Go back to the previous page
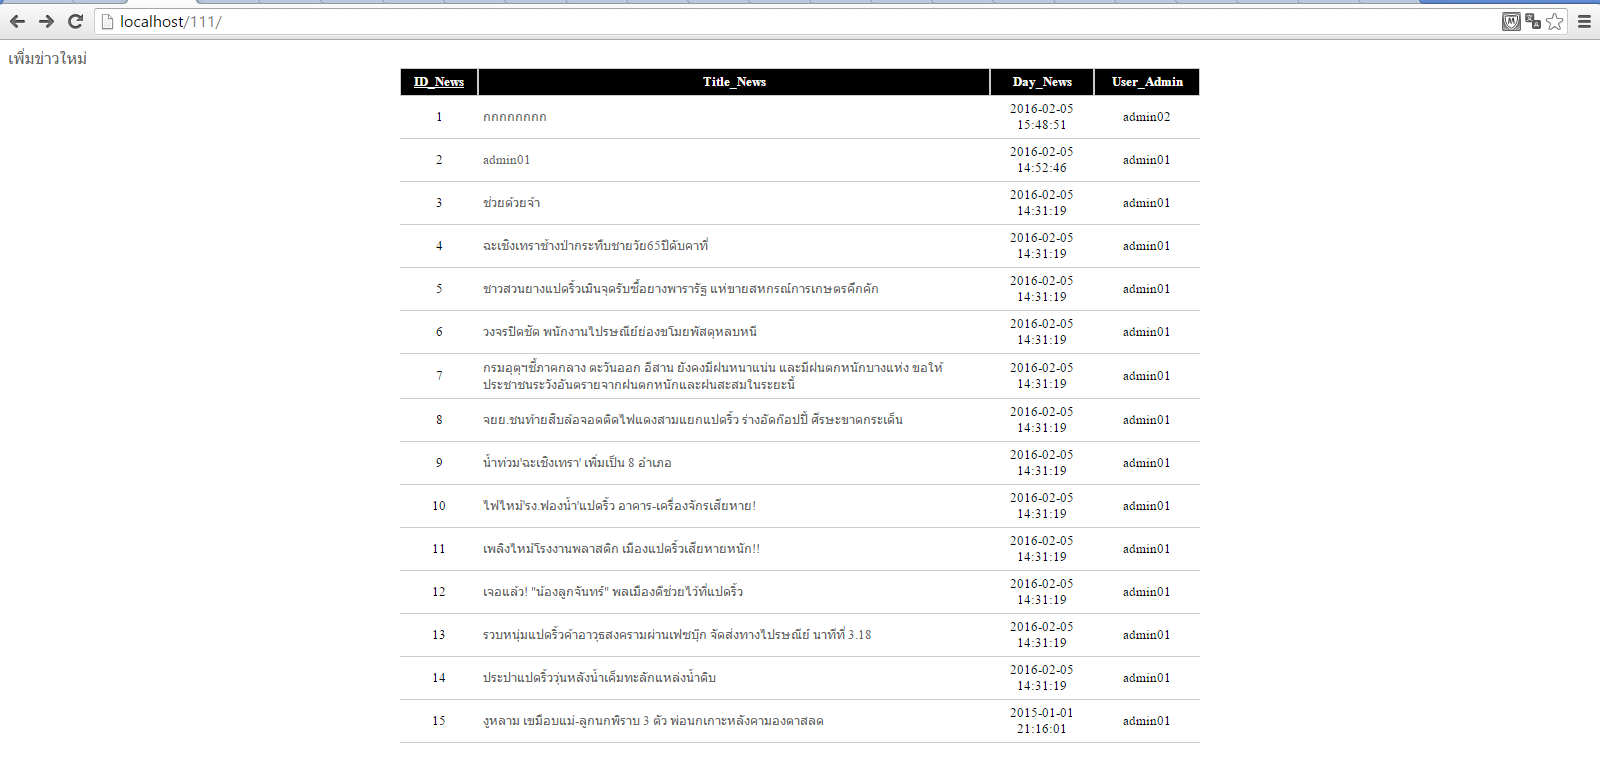This screenshot has width=1600, height=760. pos(17,21)
